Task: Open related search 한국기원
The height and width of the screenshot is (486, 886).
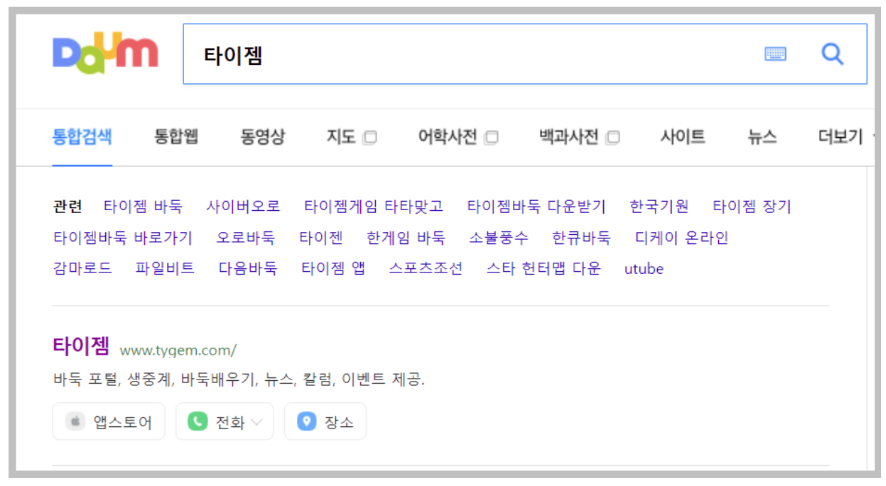Action: (659, 206)
